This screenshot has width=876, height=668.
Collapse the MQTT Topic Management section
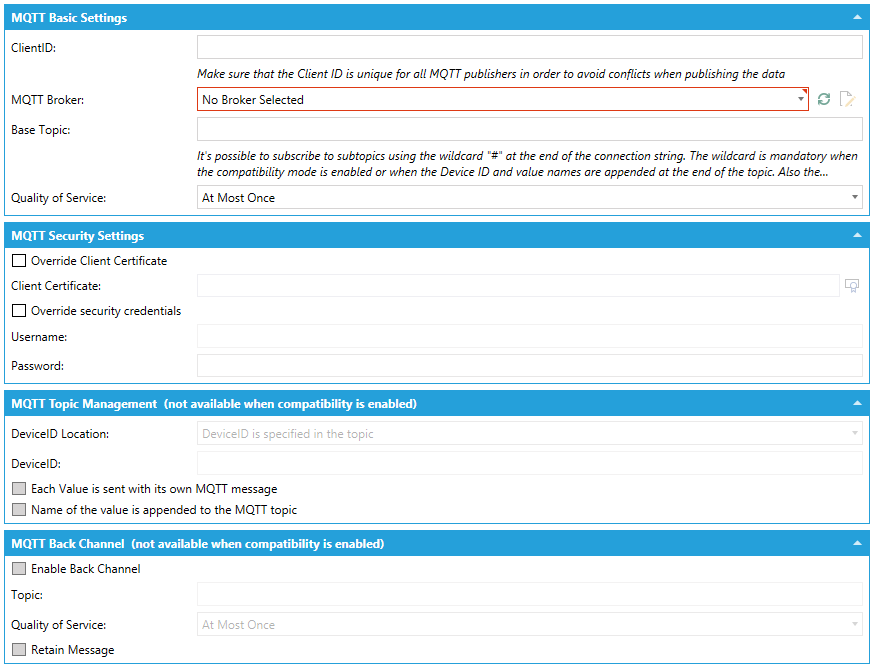point(856,404)
